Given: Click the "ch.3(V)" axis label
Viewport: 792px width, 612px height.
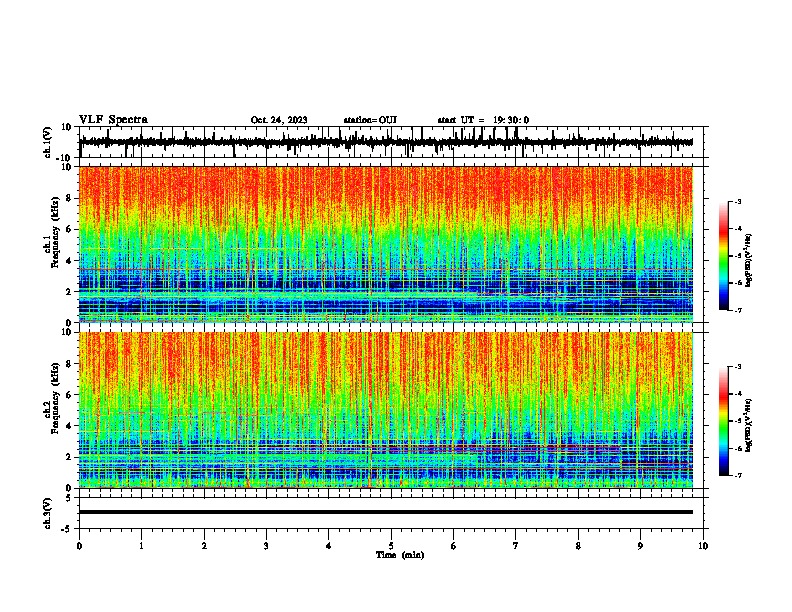Looking at the screenshot, I should point(48,513).
